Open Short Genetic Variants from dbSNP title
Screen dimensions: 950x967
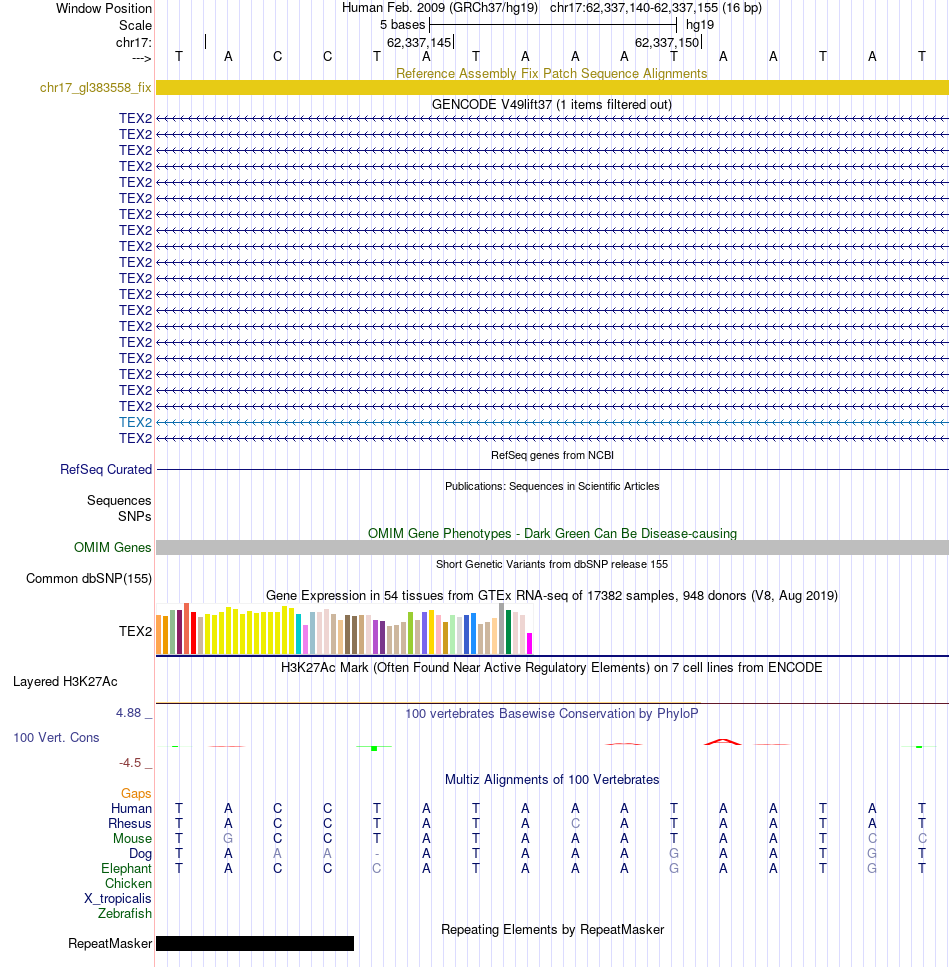click(552, 564)
